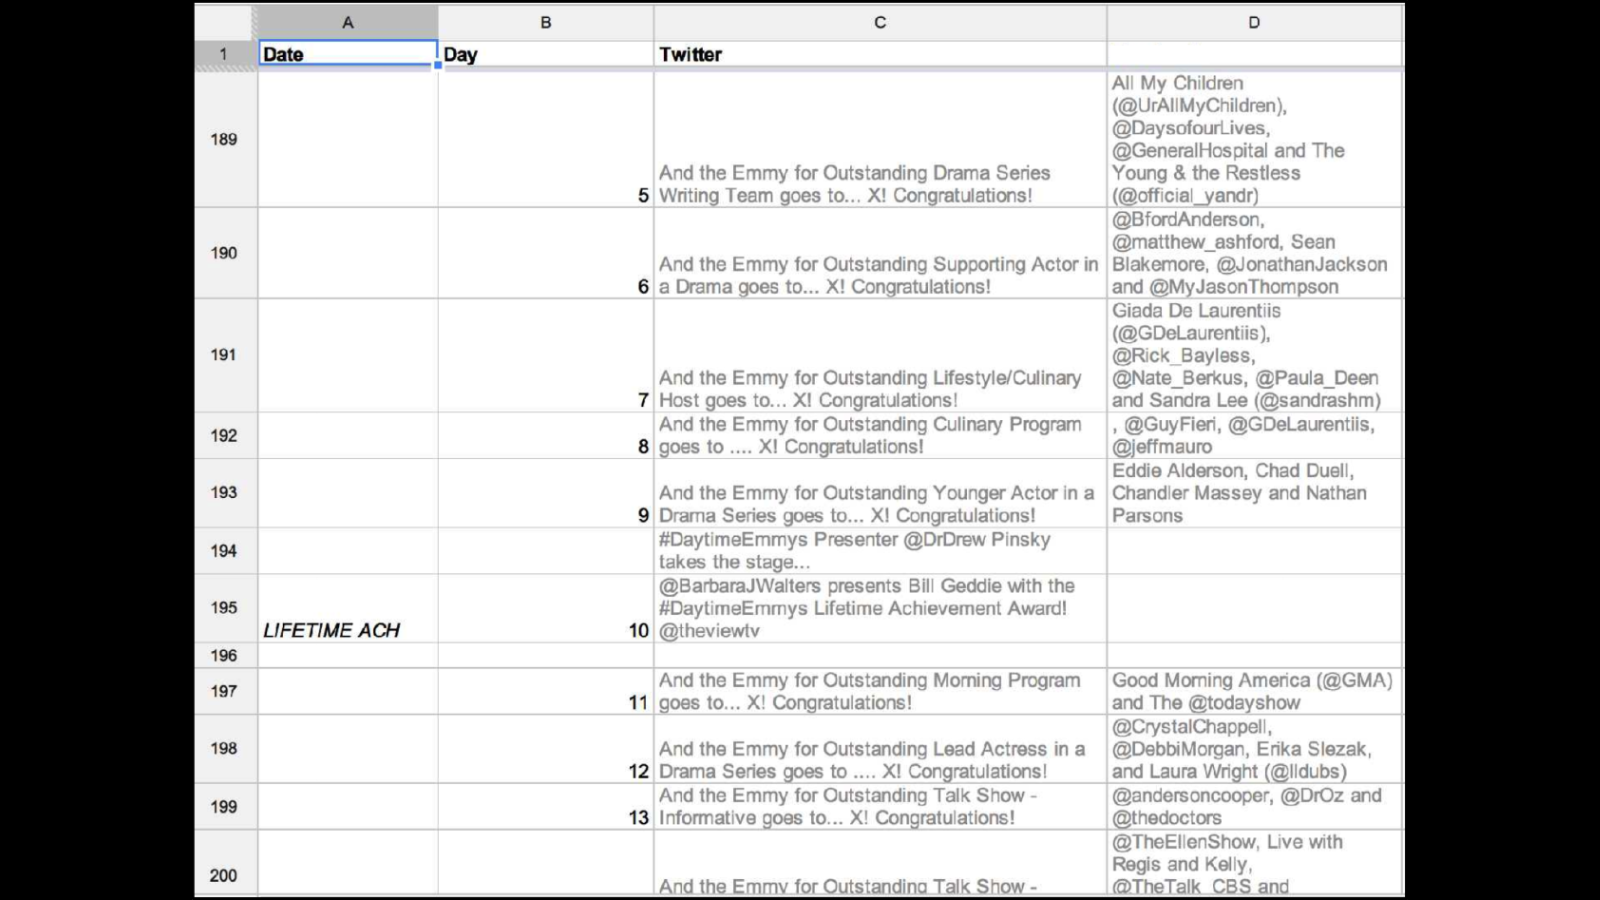
Task: Click Day cell containing number 8
Action: (545, 435)
